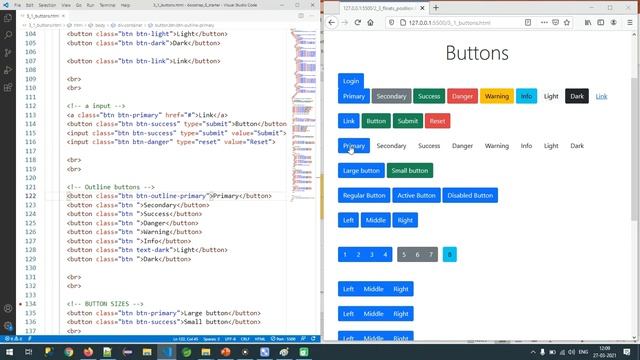Open the Manage gear in VS Code
Image resolution: width=640 pixels, height=360 pixels.
click(x=8, y=326)
